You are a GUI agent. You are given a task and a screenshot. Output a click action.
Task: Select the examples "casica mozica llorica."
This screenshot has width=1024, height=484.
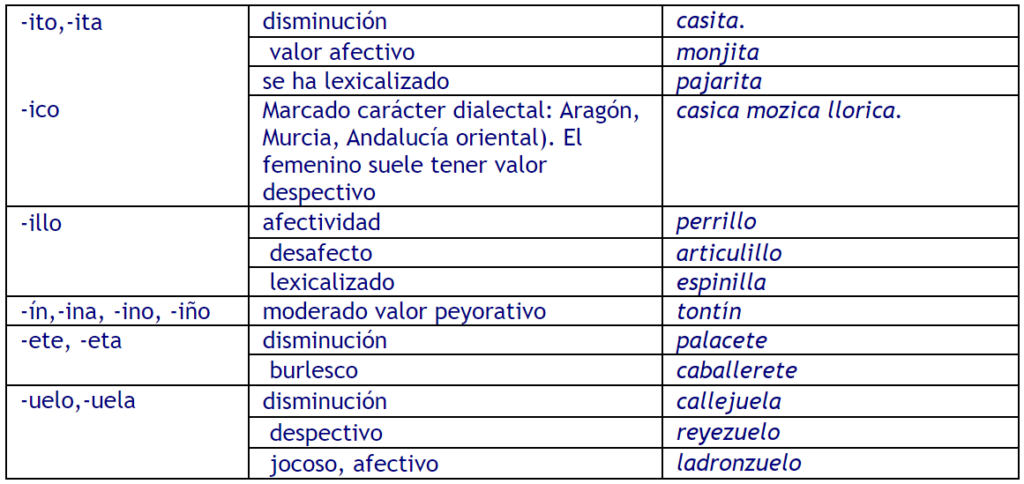(789, 109)
